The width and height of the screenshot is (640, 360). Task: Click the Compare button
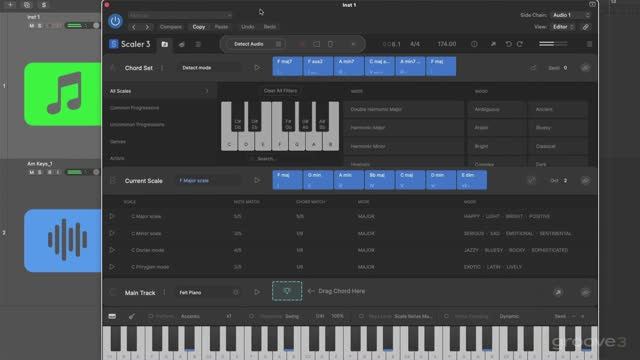click(171, 27)
